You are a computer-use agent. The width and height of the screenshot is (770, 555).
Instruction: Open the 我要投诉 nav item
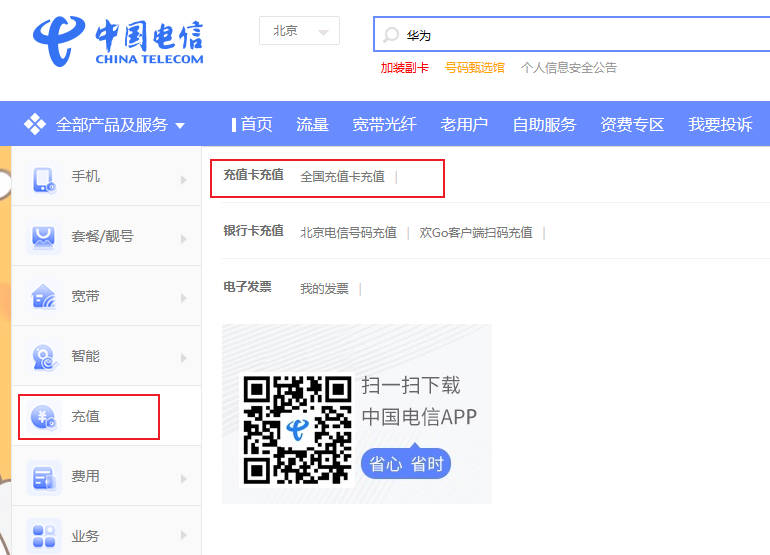(720, 124)
